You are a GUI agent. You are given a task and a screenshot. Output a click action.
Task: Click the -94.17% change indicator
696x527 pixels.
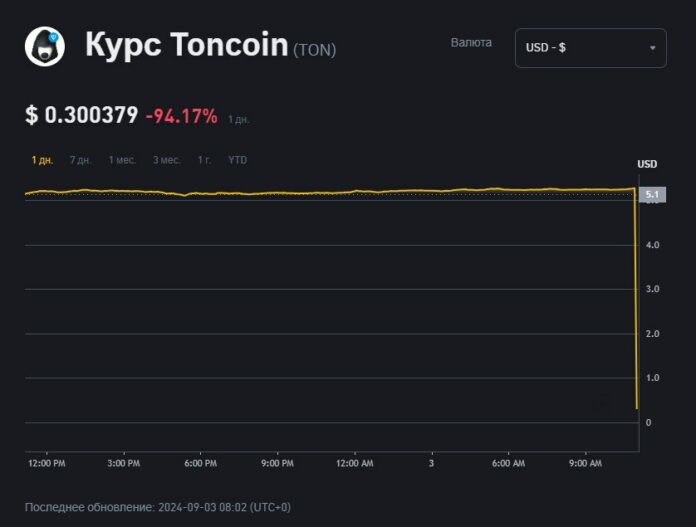[181, 116]
